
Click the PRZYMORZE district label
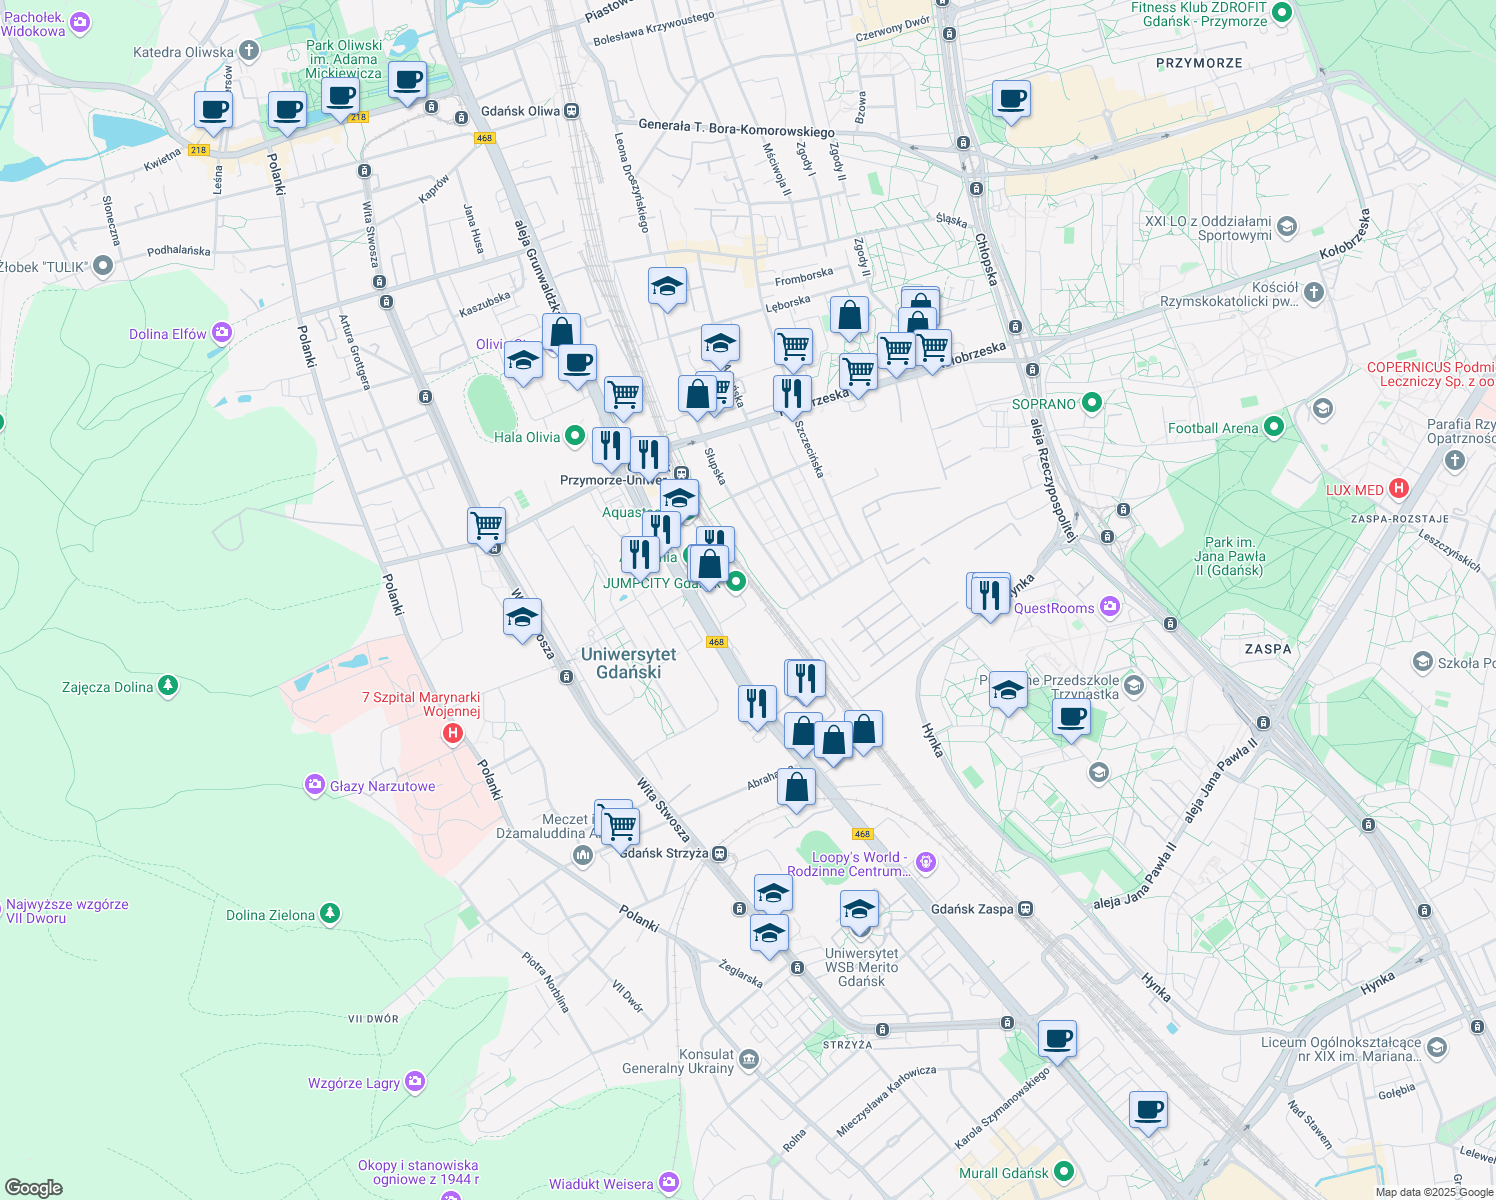point(1199,63)
